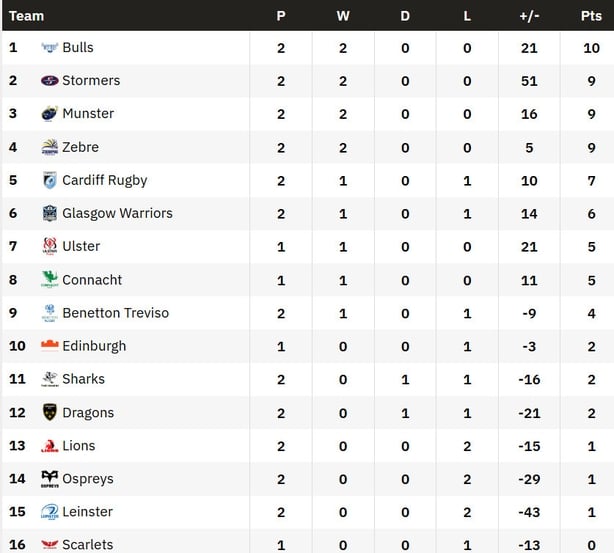Click the Bulls team logo
Screen dimensions: 614x553
(x=49, y=48)
